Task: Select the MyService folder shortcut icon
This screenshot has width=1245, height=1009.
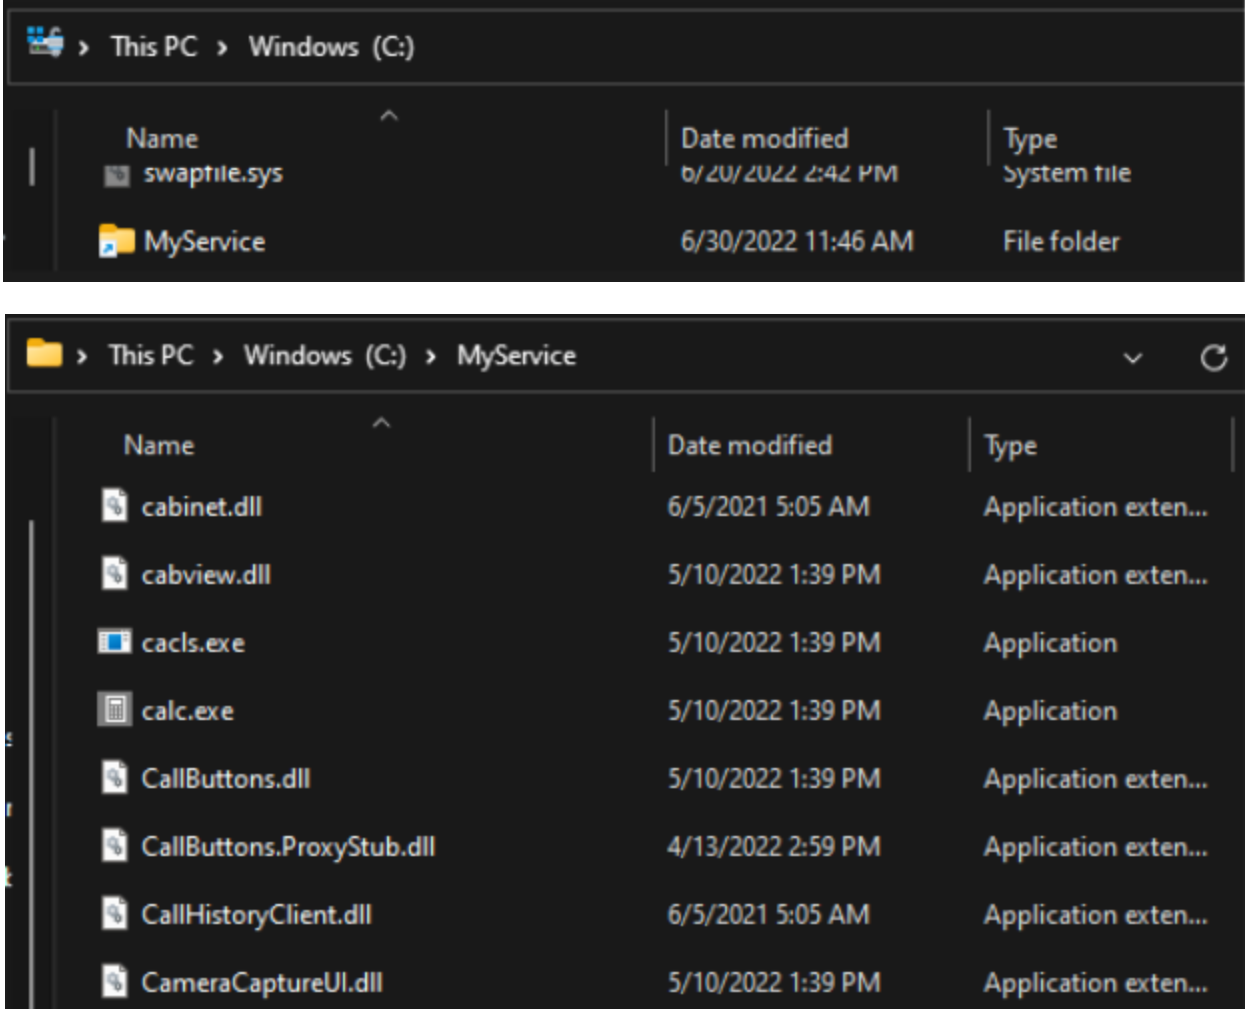Action: (x=116, y=241)
